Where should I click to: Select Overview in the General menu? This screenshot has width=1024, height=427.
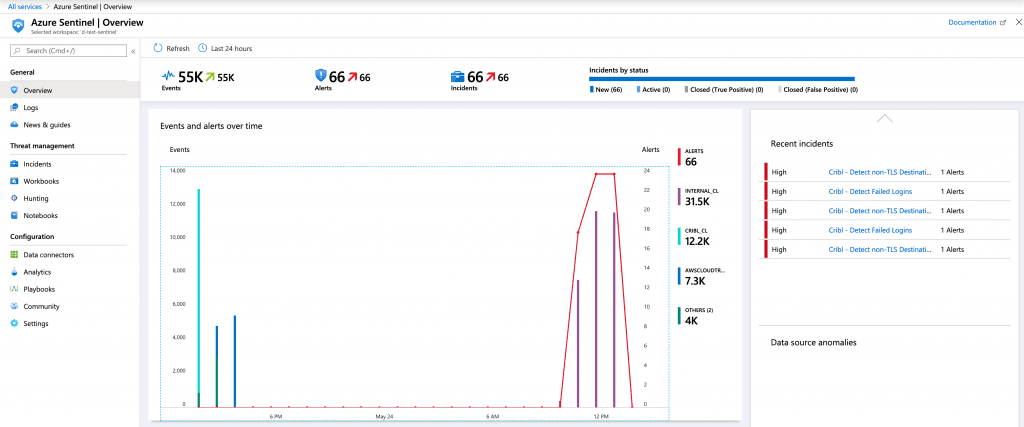pyautogui.click(x=38, y=90)
